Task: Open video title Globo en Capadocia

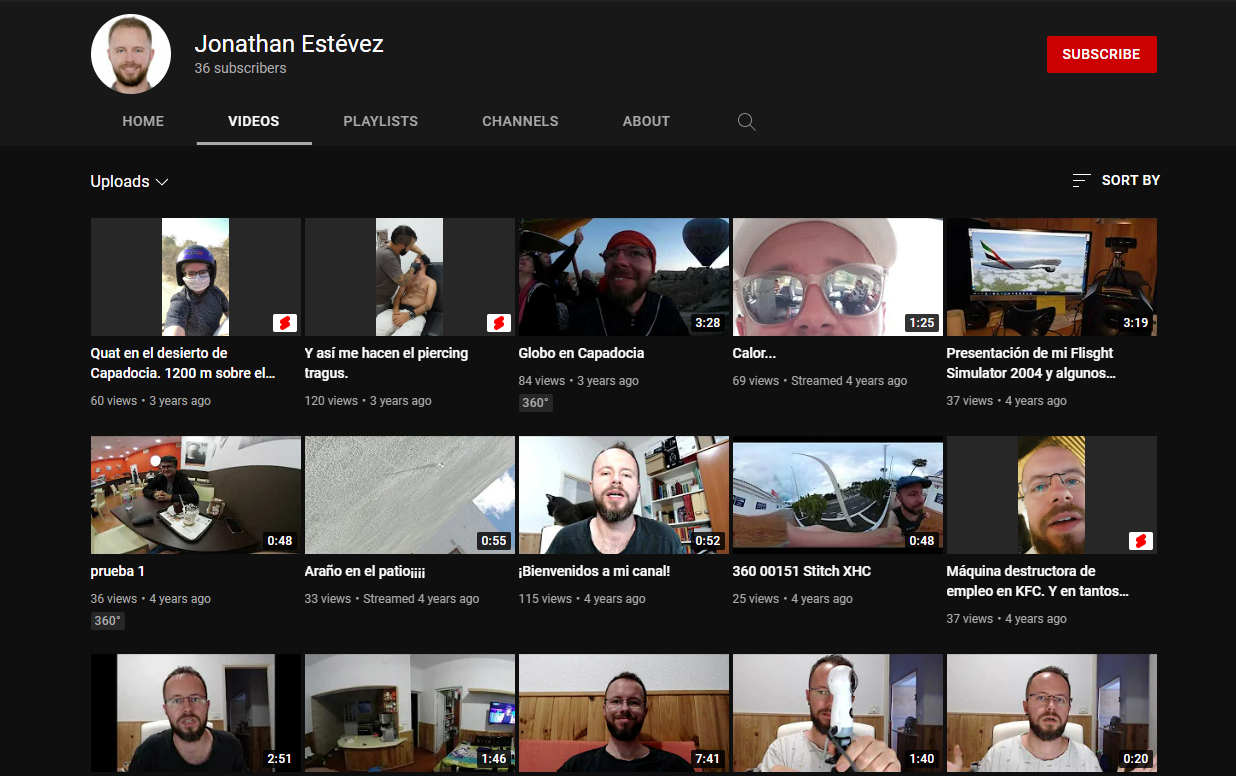Action: [581, 353]
